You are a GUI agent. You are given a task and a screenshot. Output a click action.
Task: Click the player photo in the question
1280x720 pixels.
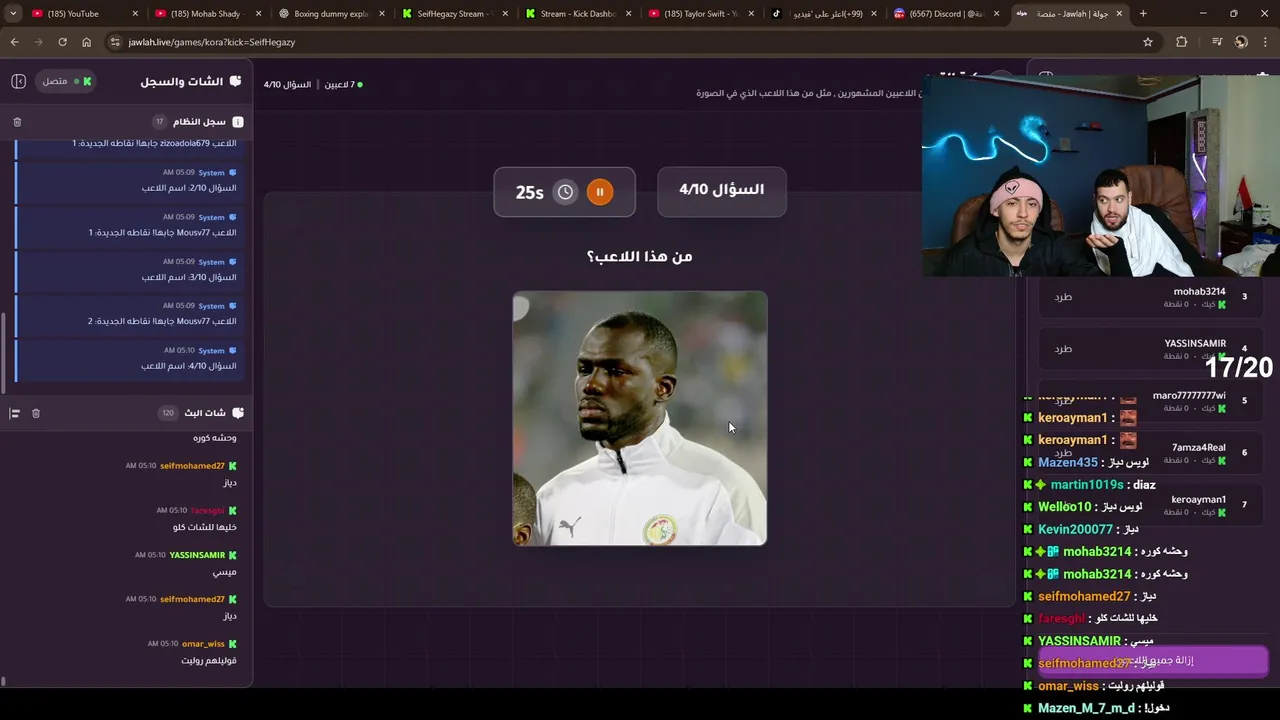coord(640,418)
